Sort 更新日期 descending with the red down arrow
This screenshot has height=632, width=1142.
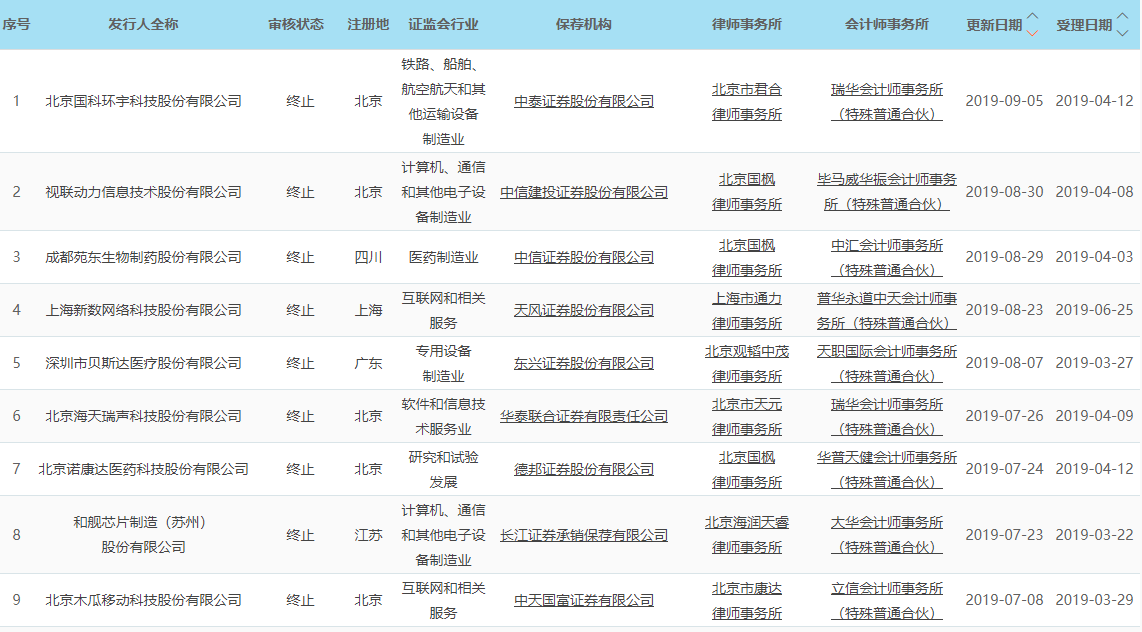click(1033, 32)
